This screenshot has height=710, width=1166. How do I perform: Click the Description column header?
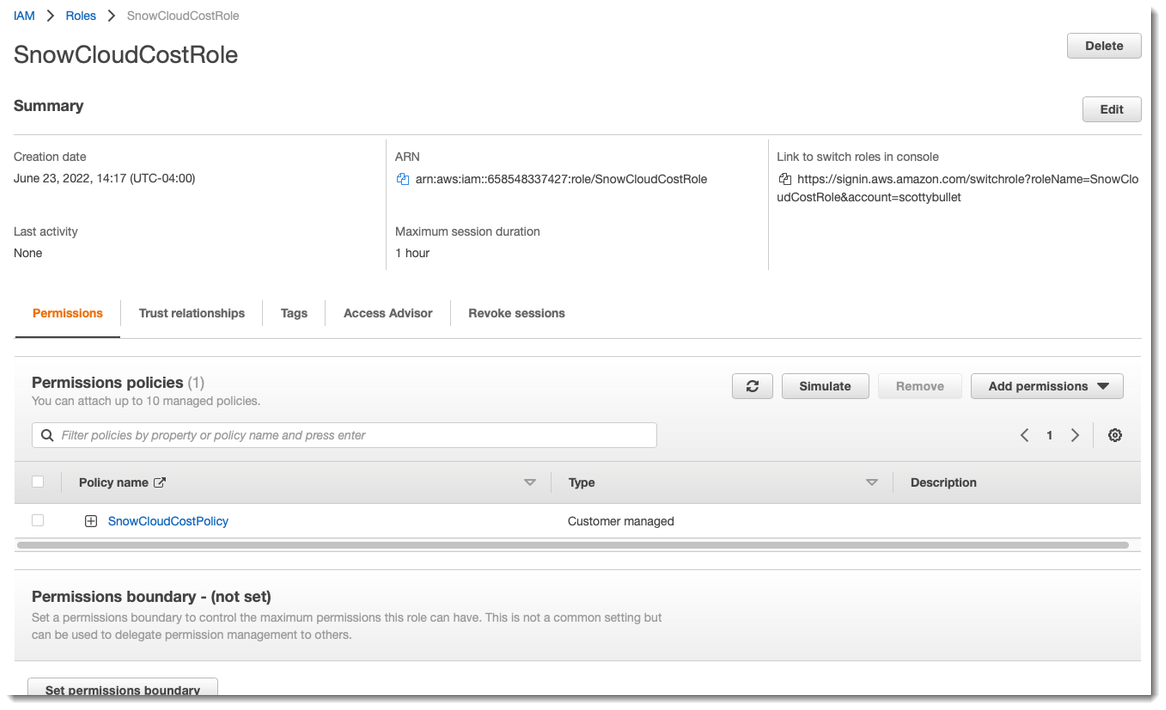(944, 483)
